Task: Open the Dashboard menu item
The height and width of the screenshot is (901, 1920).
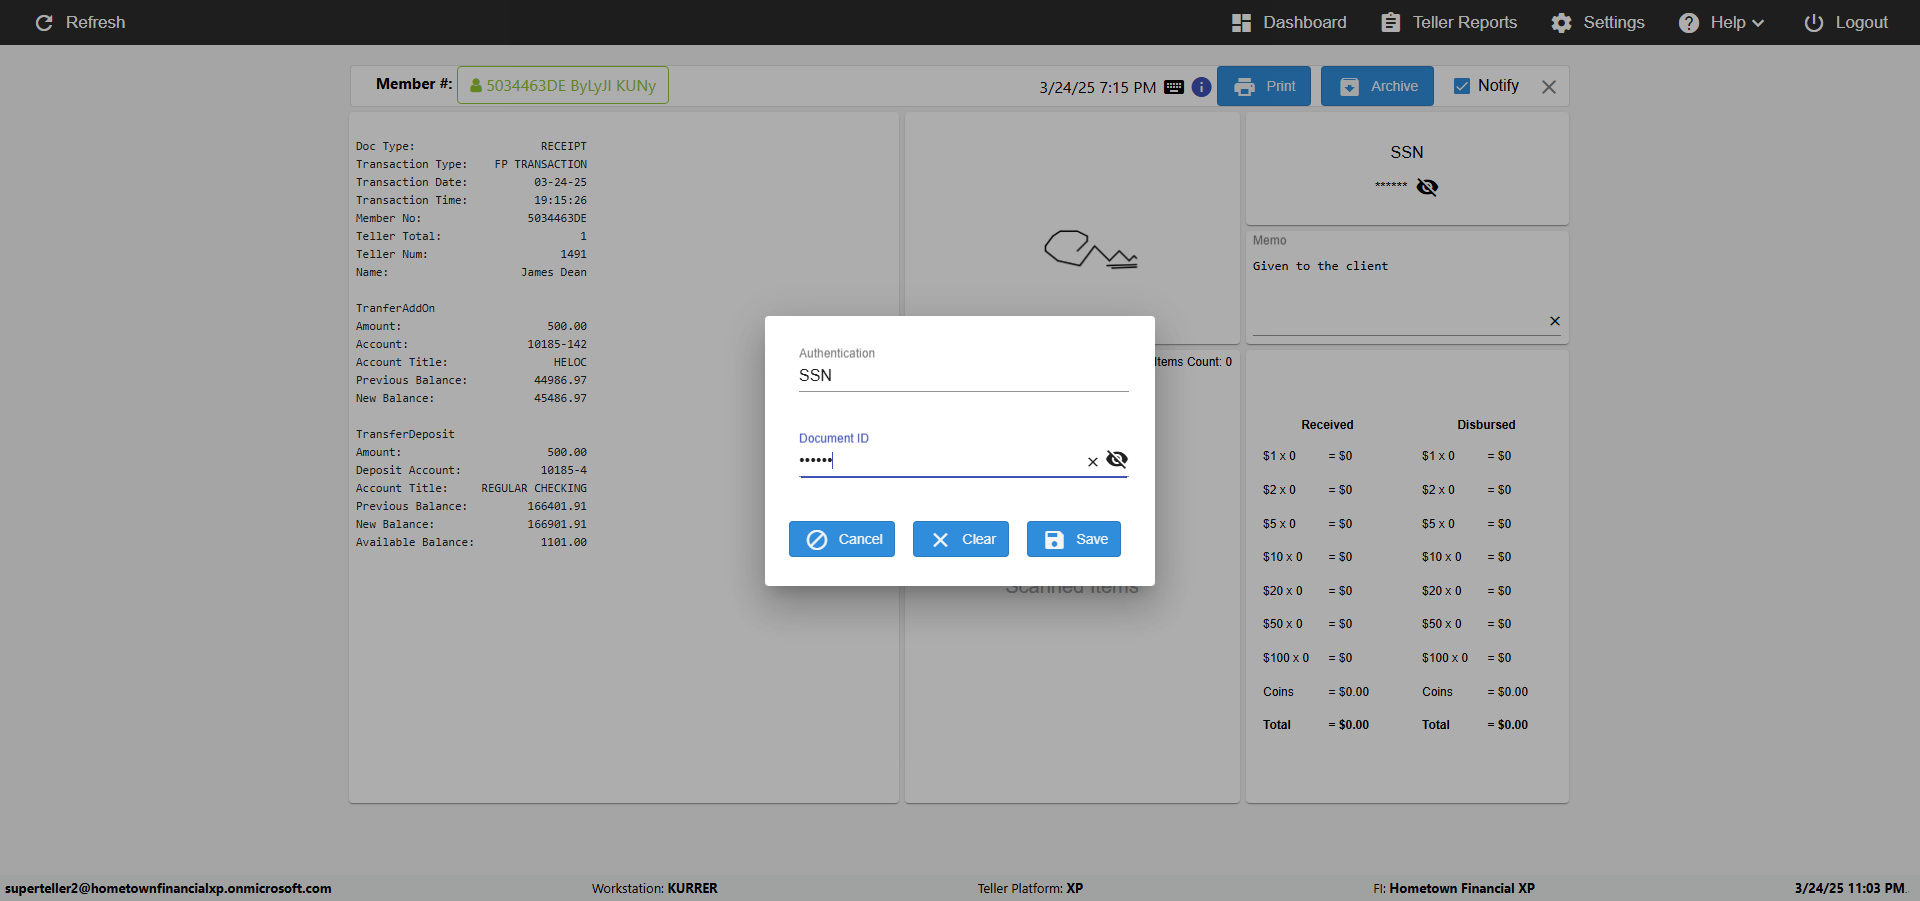Action: [x=1289, y=22]
